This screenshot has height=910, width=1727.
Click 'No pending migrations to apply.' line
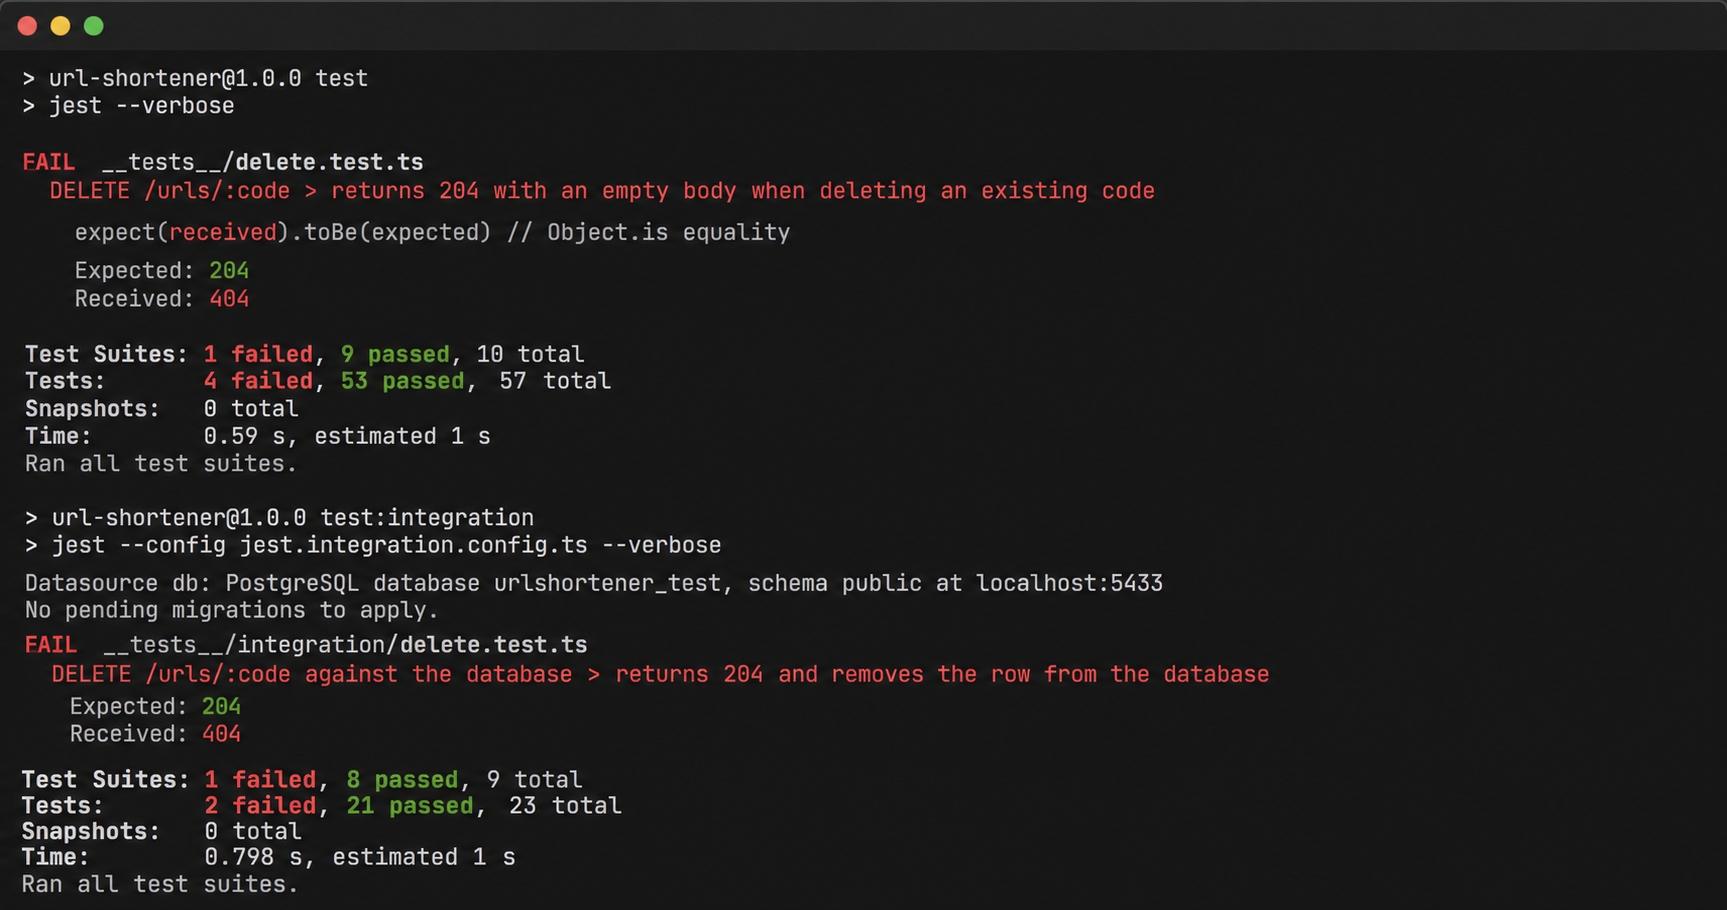tap(231, 610)
